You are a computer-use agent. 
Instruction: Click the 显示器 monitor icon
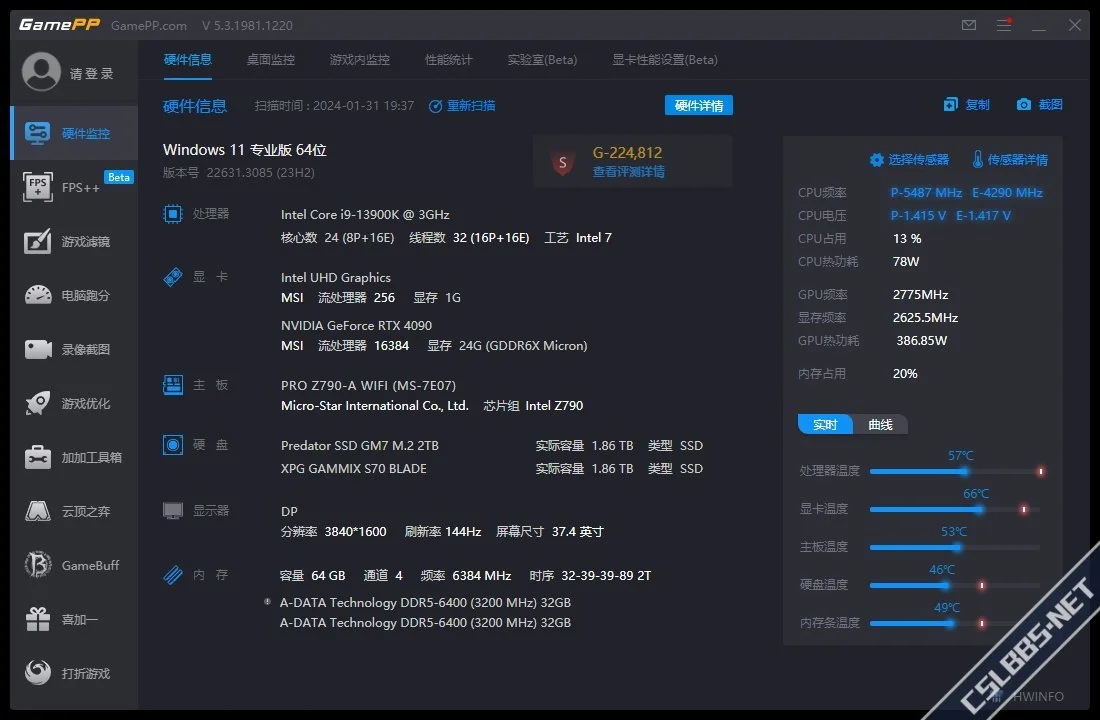click(173, 510)
